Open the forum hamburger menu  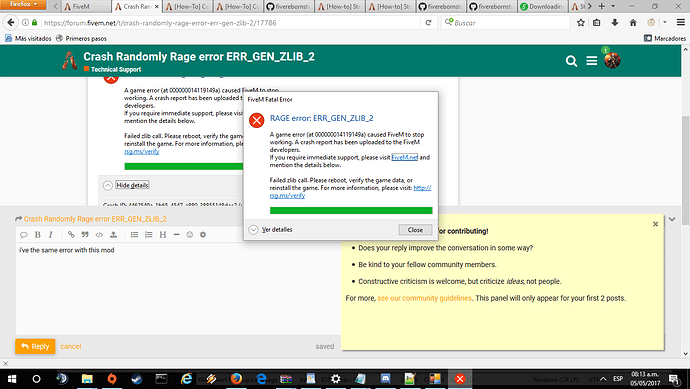(x=591, y=61)
